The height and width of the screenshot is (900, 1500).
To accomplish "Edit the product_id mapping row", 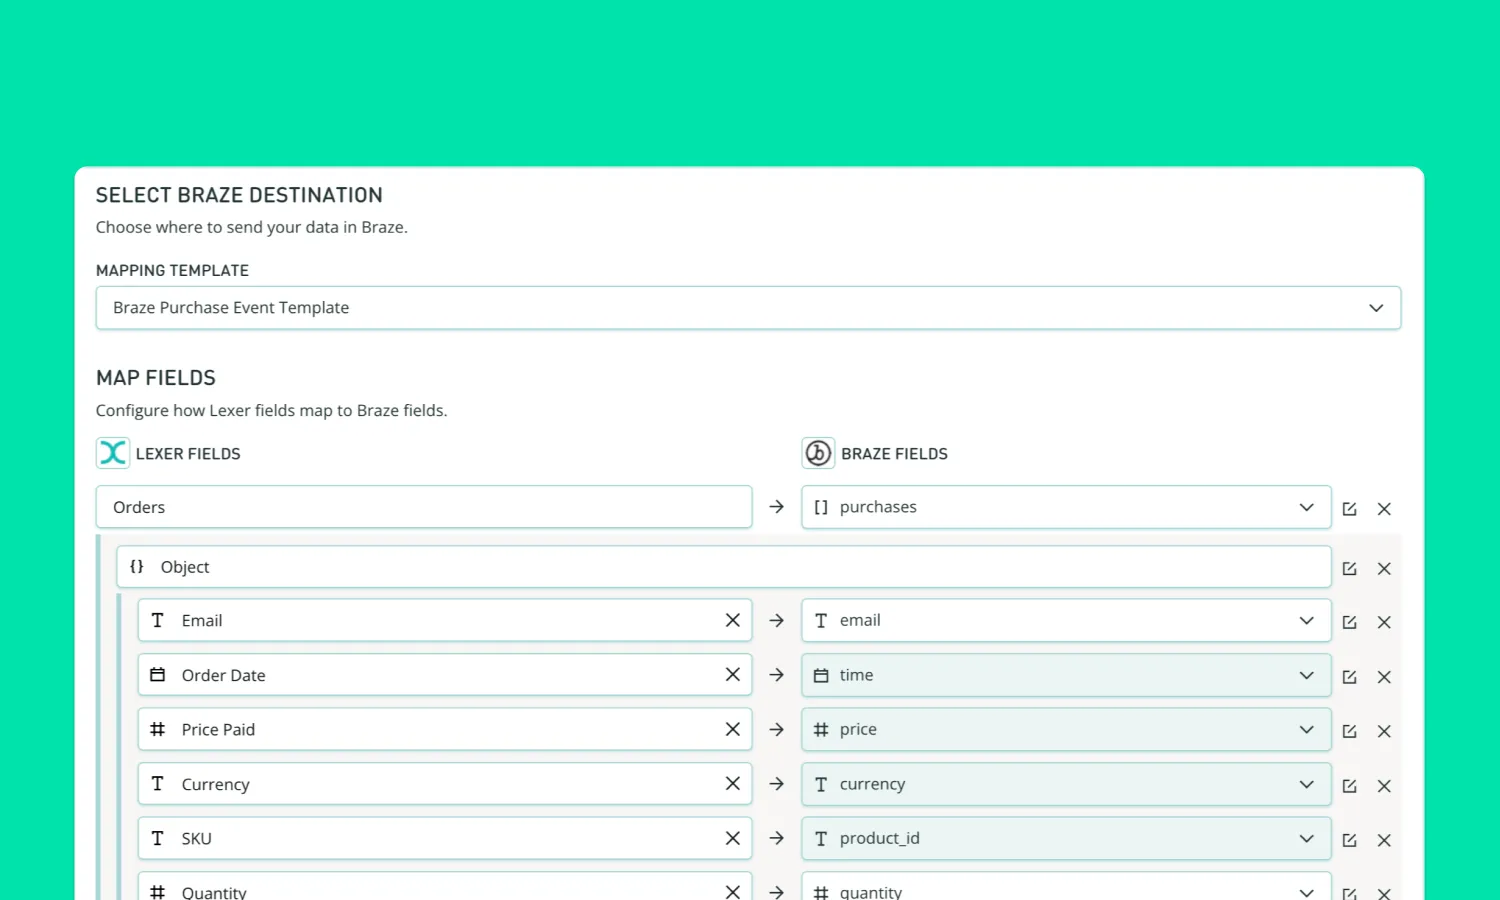I will tap(1349, 840).
